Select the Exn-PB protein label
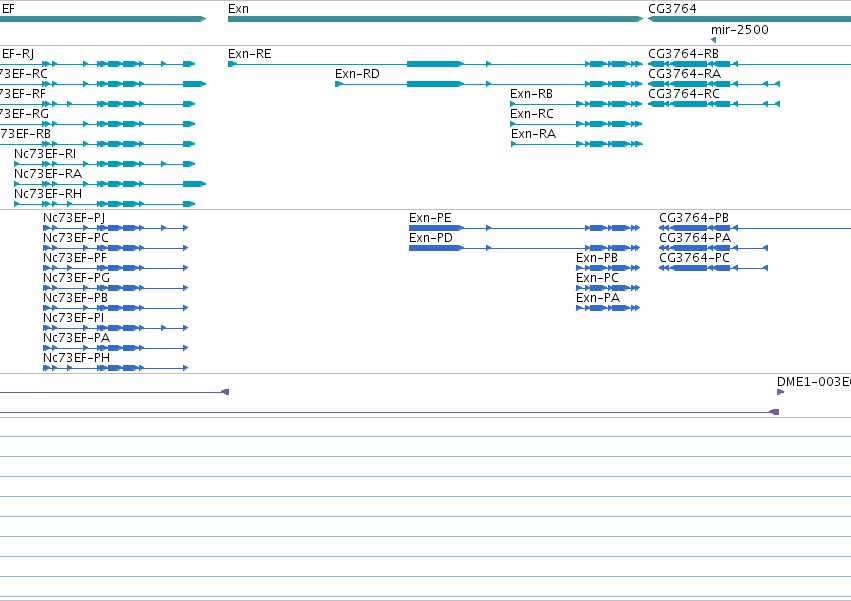Image resolution: width=851 pixels, height=601 pixels. (596, 258)
